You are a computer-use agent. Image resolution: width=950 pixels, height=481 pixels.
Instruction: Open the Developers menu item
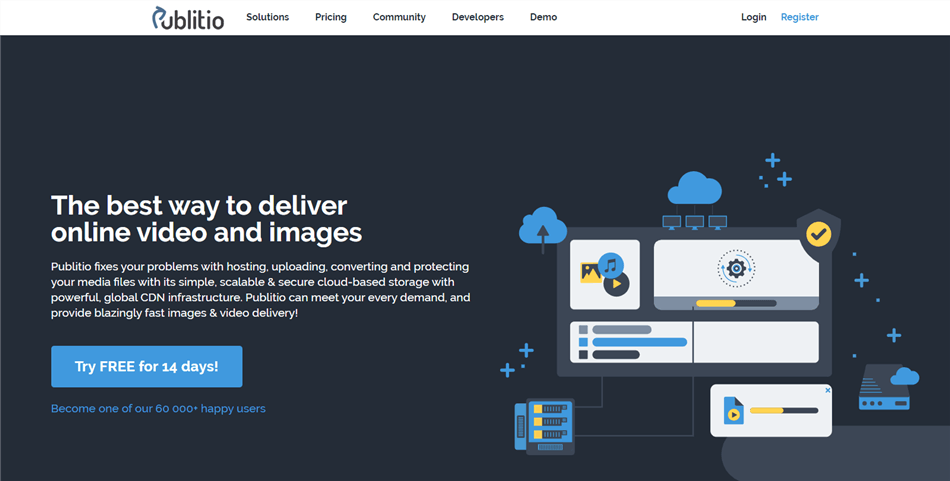(x=477, y=17)
